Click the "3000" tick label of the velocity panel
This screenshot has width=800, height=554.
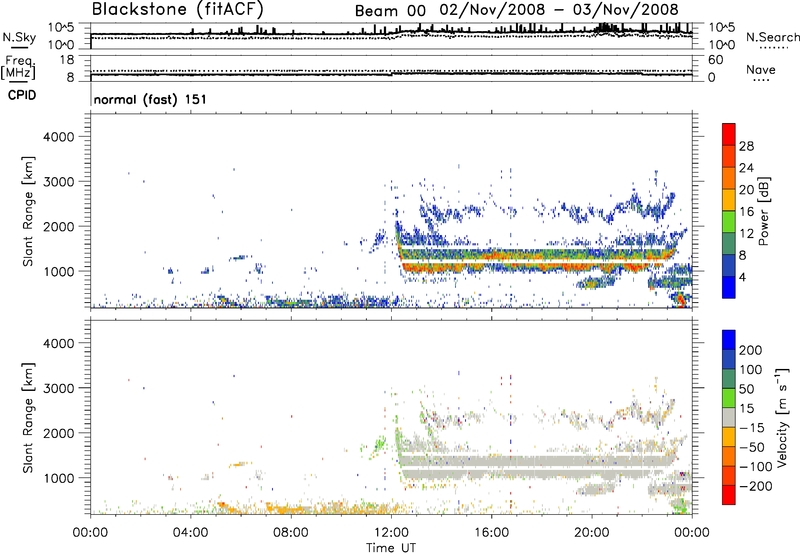(59, 389)
